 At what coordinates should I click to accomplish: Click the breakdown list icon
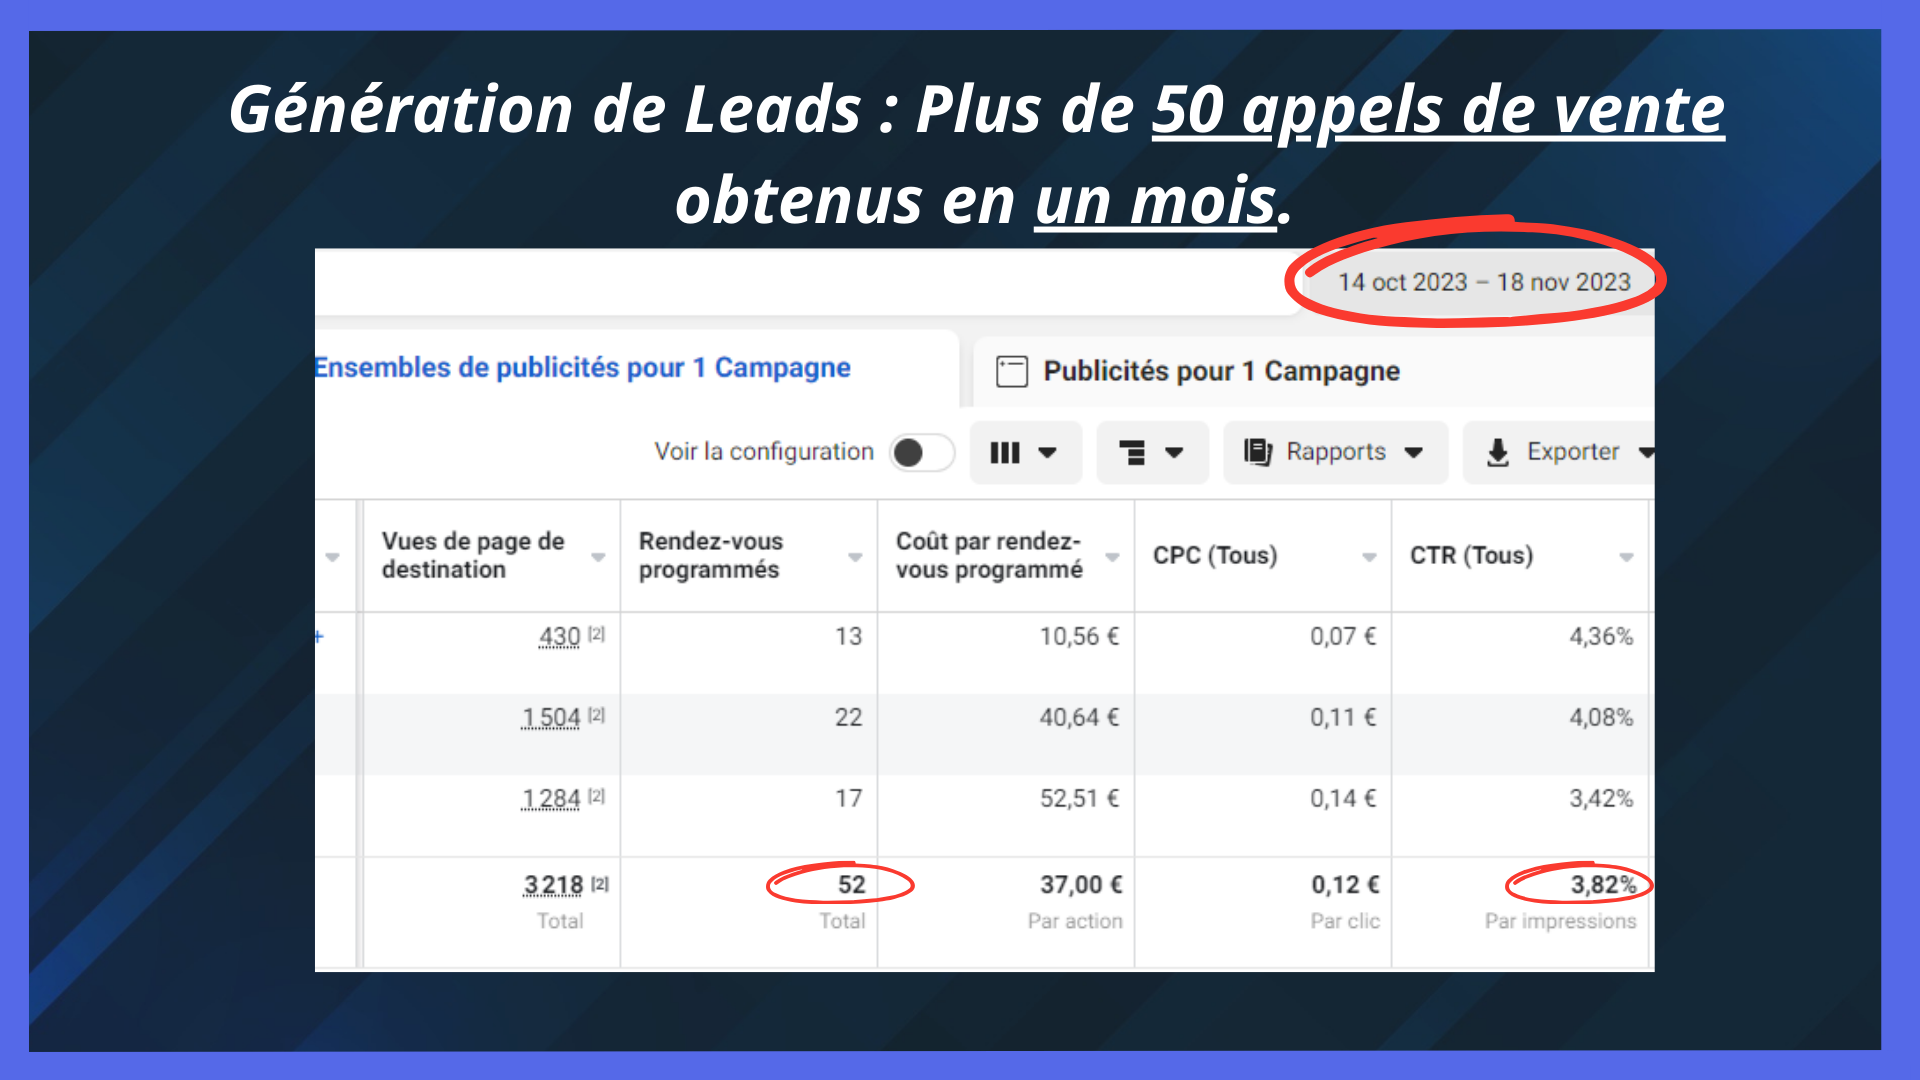click(x=1132, y=453)
